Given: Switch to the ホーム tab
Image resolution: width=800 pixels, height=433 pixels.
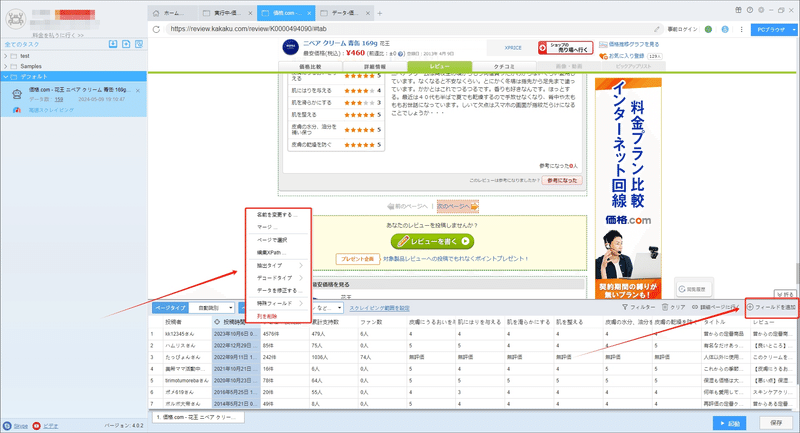Looking at the screenshot, I should pos(173,13).
